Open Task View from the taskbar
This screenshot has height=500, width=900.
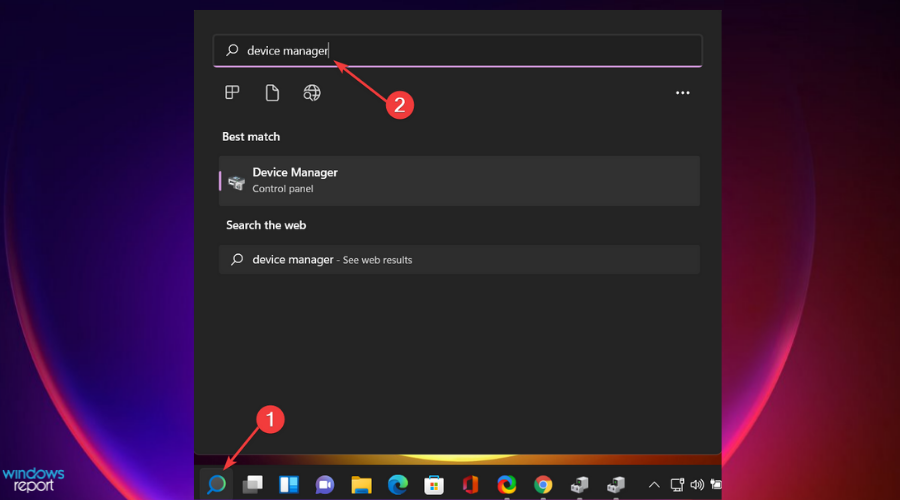pos(253,485)
